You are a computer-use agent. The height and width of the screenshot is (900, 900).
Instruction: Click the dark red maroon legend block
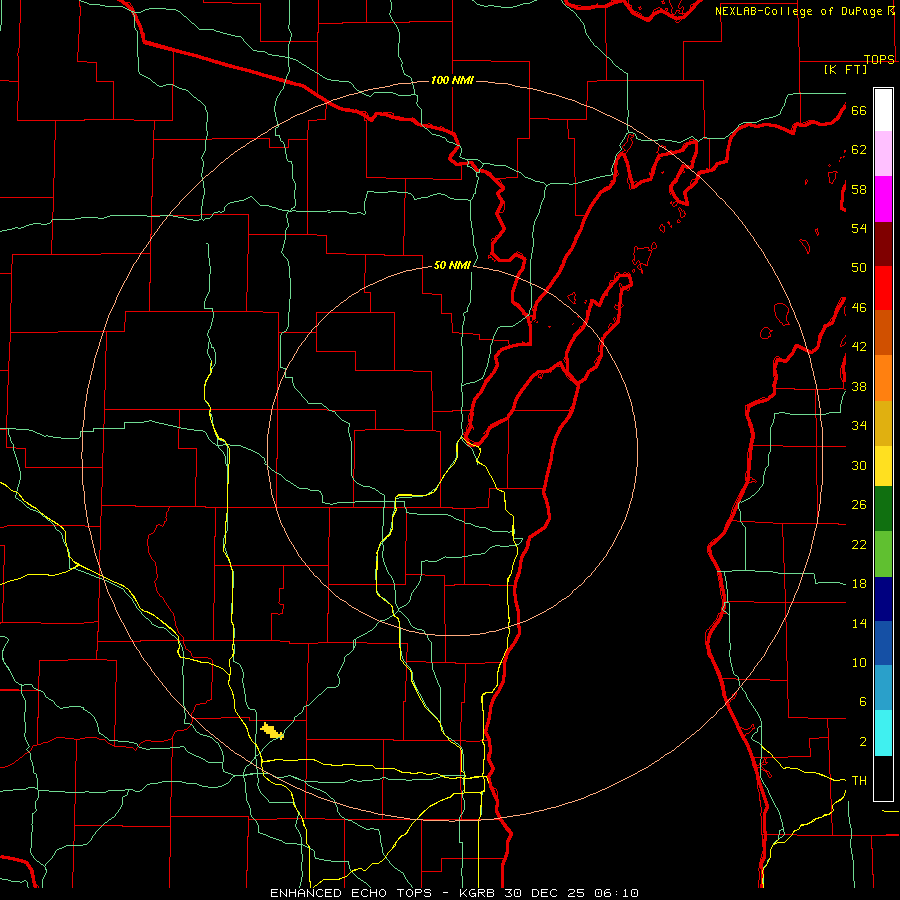(883, 243)
